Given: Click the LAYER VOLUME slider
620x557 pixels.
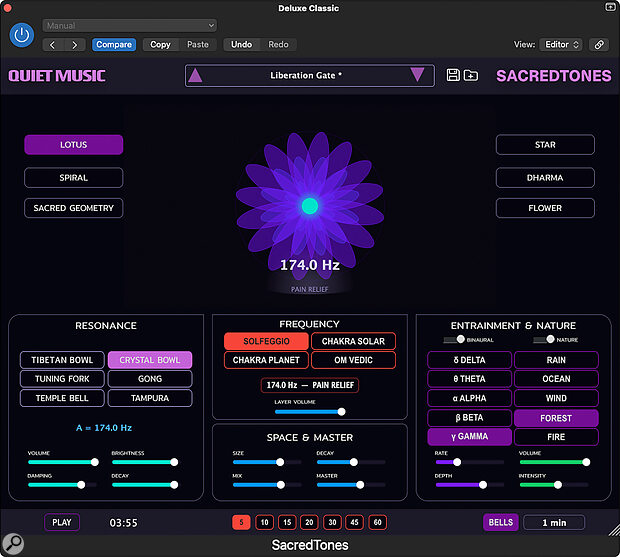Looking at the screenshot, I should tap(310, 412).
